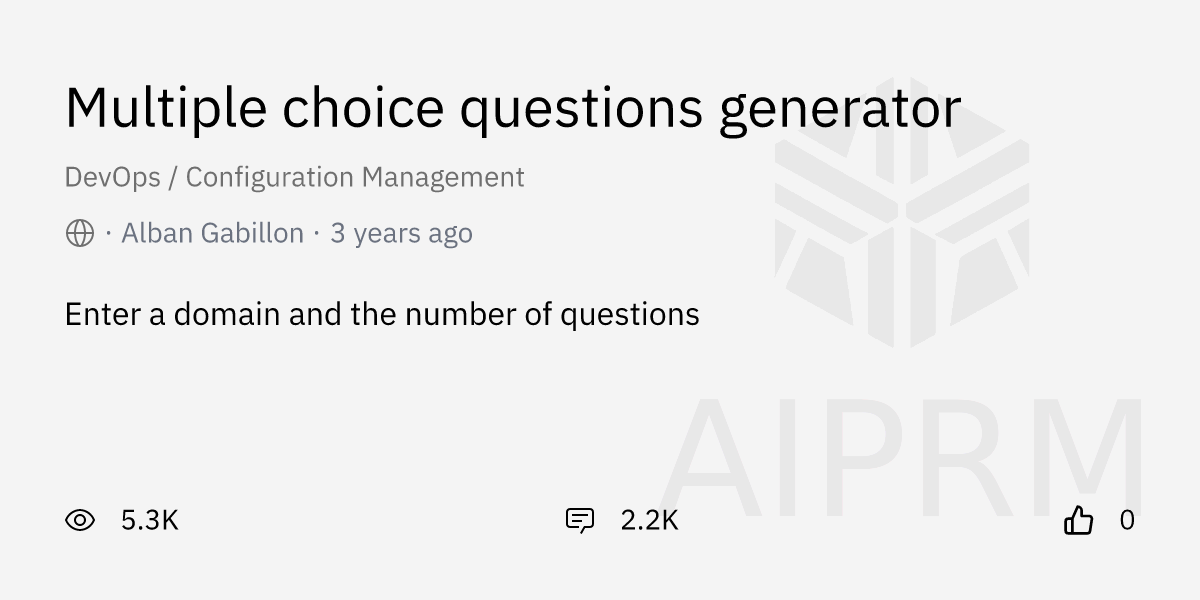The height and width of the screenshot is (600, 1200).
Task: Click the dot separator before Alban Gabillon
Action: tap(108, 234)
